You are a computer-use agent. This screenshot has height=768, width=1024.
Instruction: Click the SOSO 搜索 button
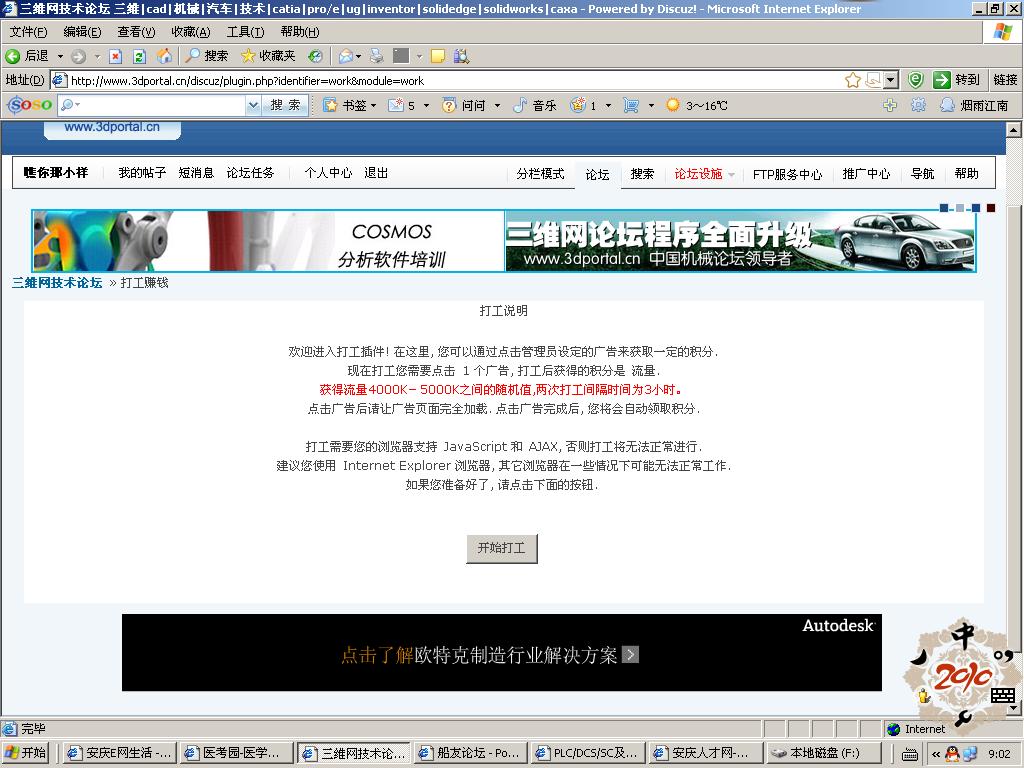click(x=285, y=105)
